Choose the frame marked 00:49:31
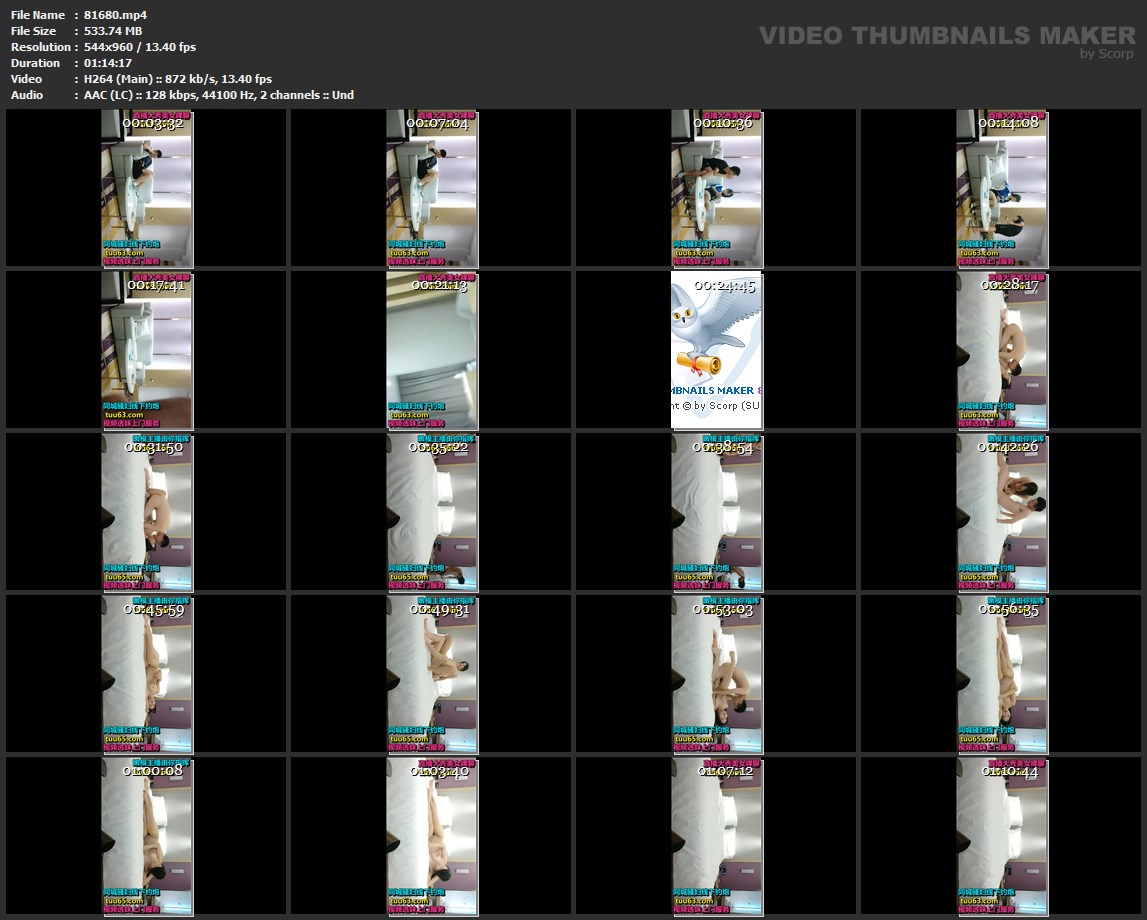Screen dimensions: 1147x920 click(x=432, y=674)
